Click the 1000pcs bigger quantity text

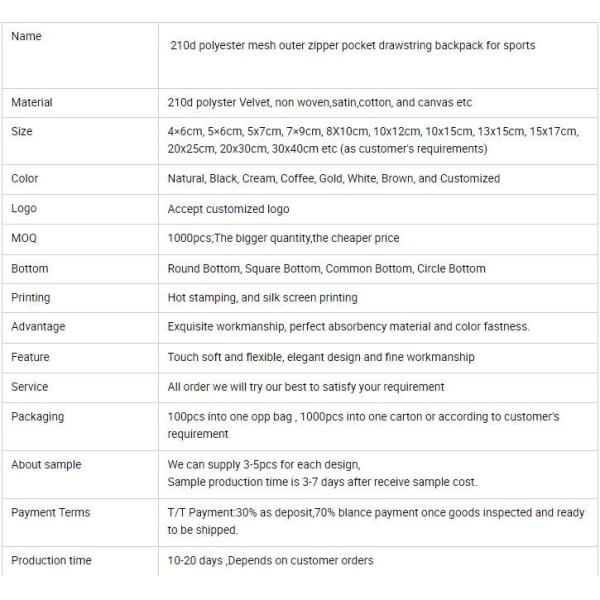[283, 239]
